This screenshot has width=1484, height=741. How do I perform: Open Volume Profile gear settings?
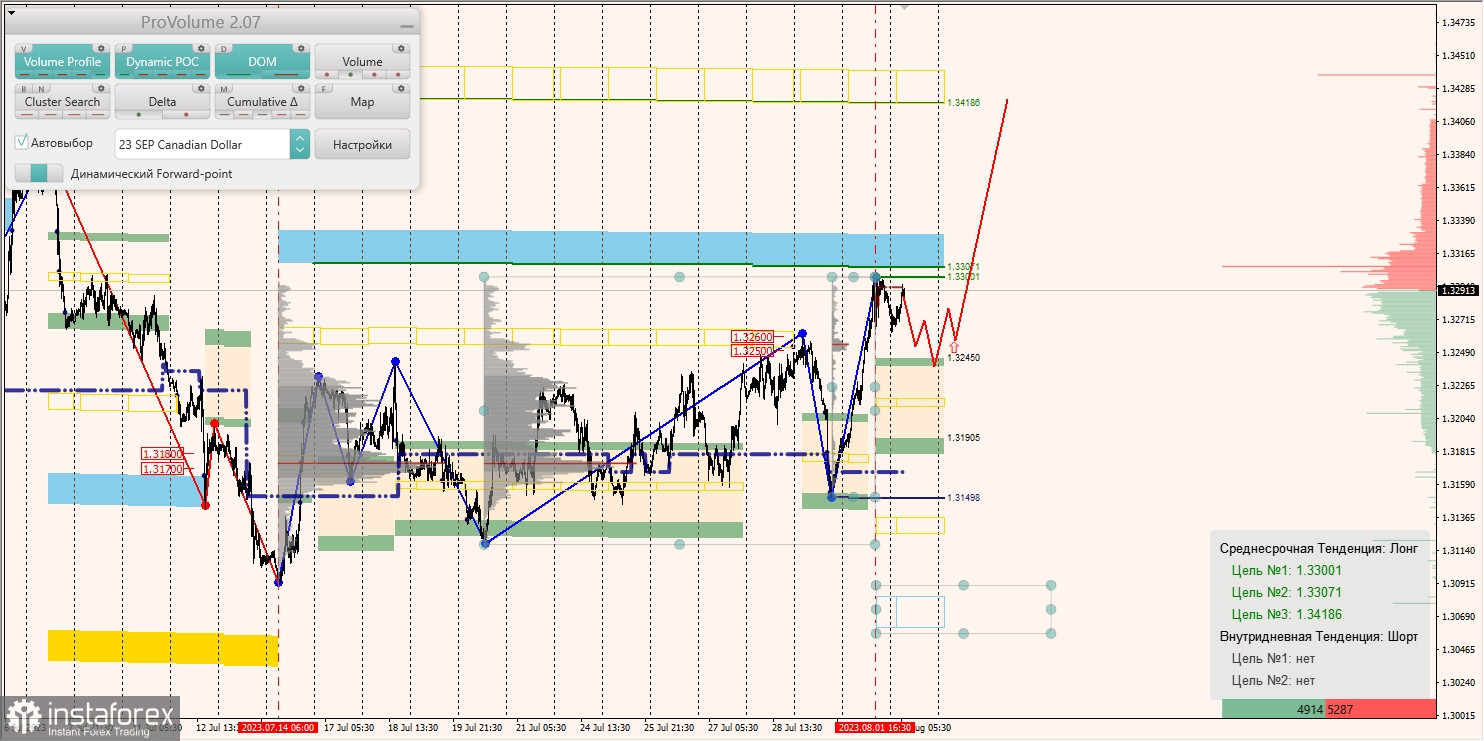101,48
